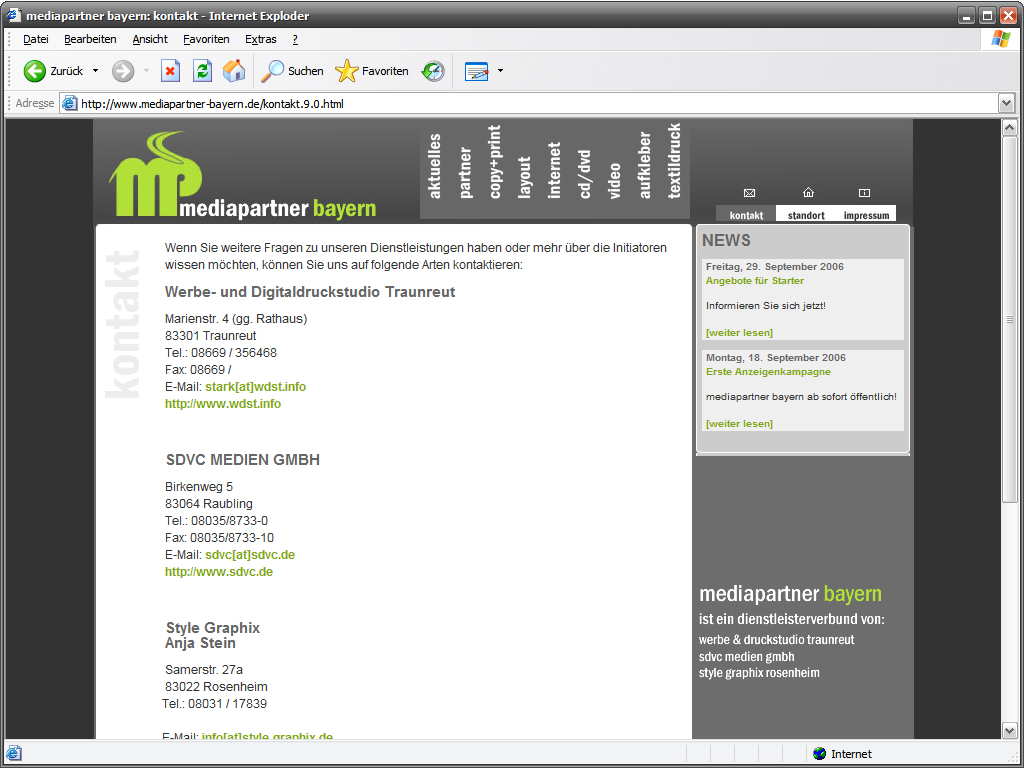Open the cd/dvd navigation item
This screenshot has width=1024, height=768.
coord(584,174)
